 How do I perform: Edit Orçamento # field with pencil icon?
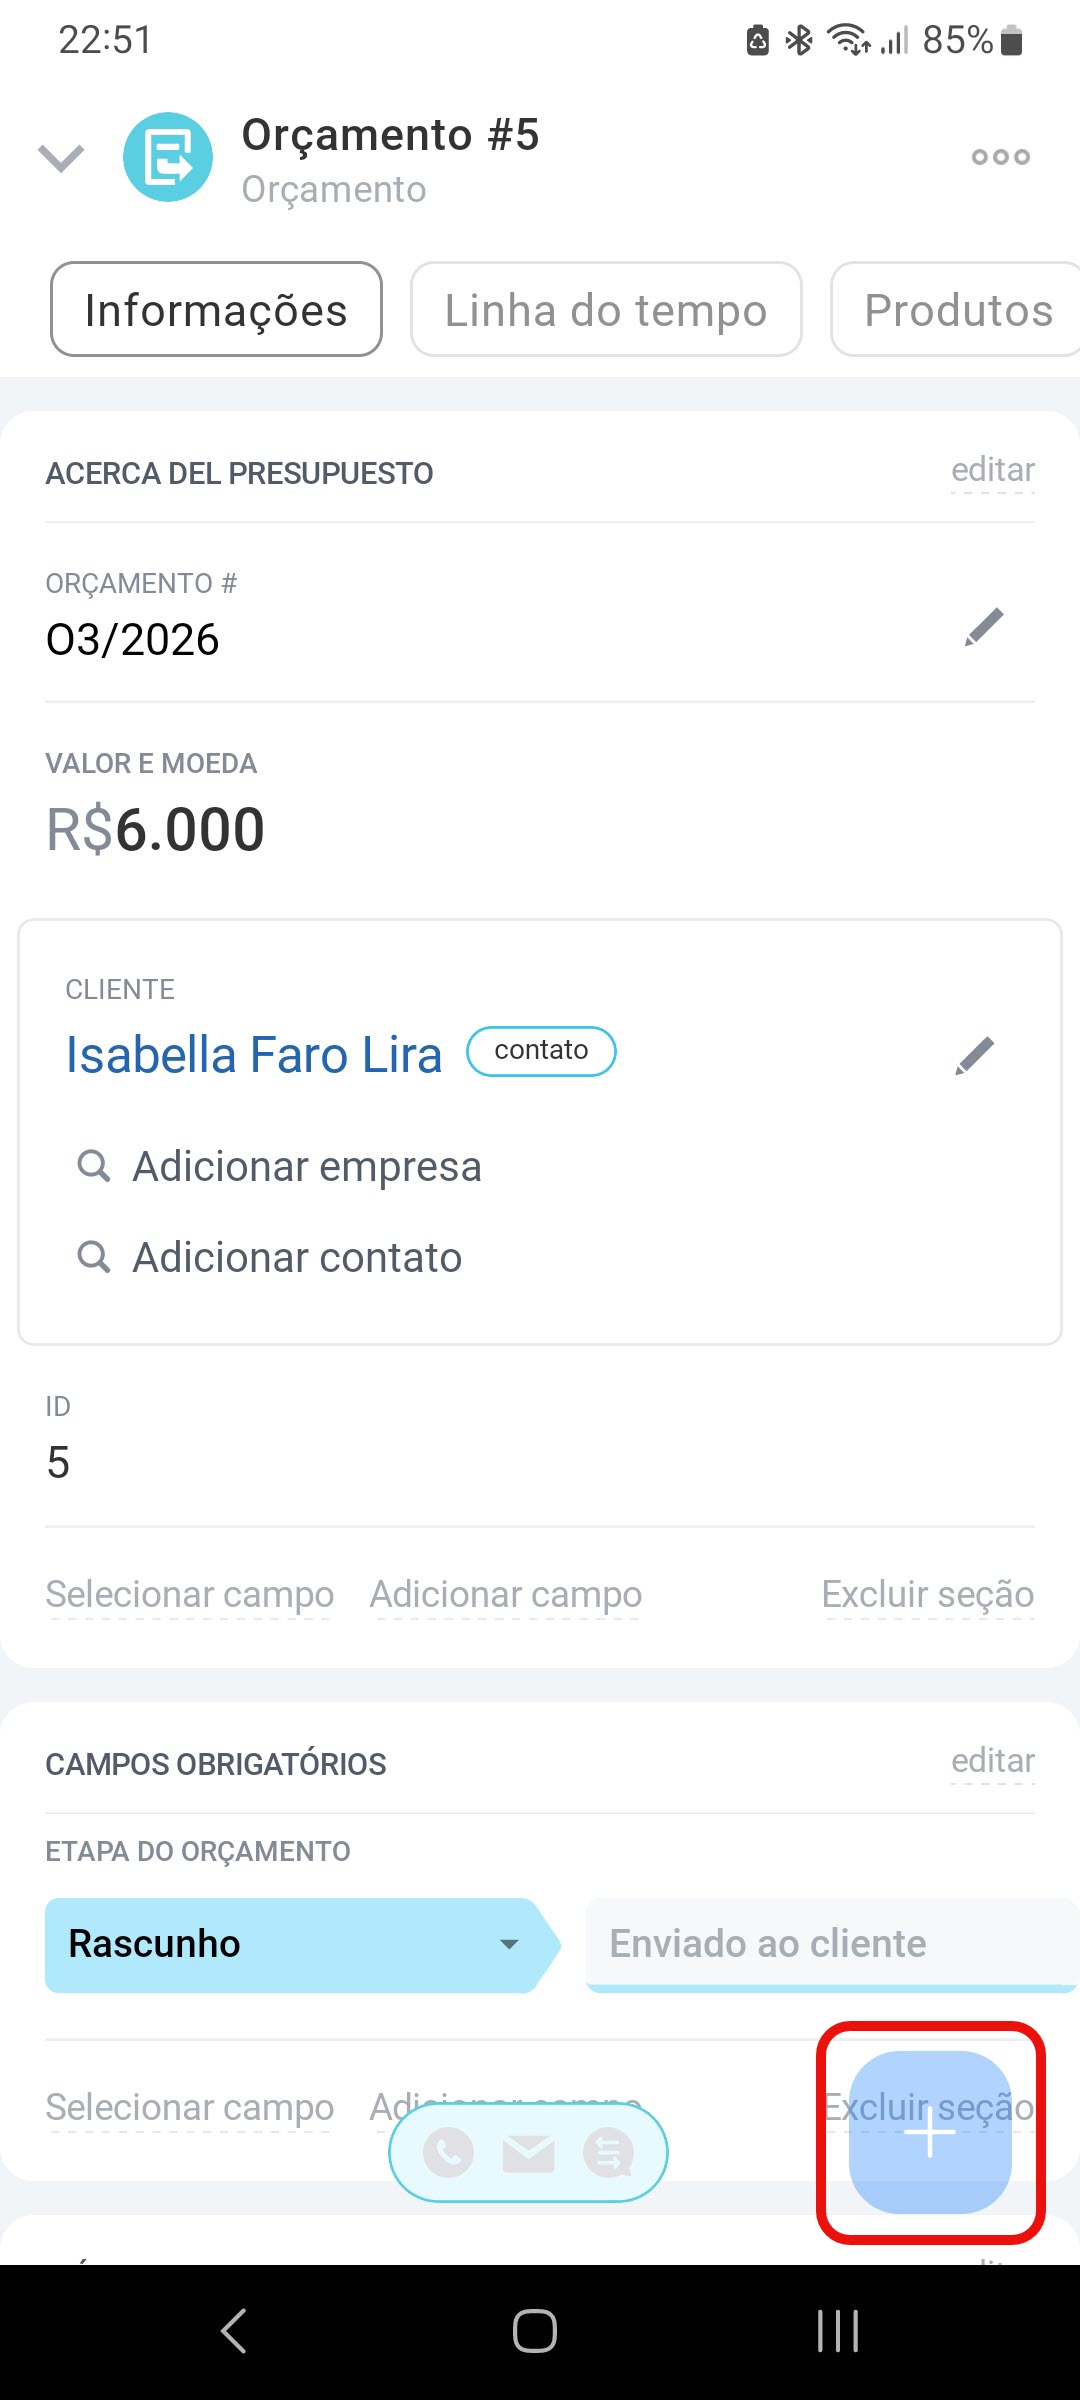pyautogui.click(x=983, y=627)
